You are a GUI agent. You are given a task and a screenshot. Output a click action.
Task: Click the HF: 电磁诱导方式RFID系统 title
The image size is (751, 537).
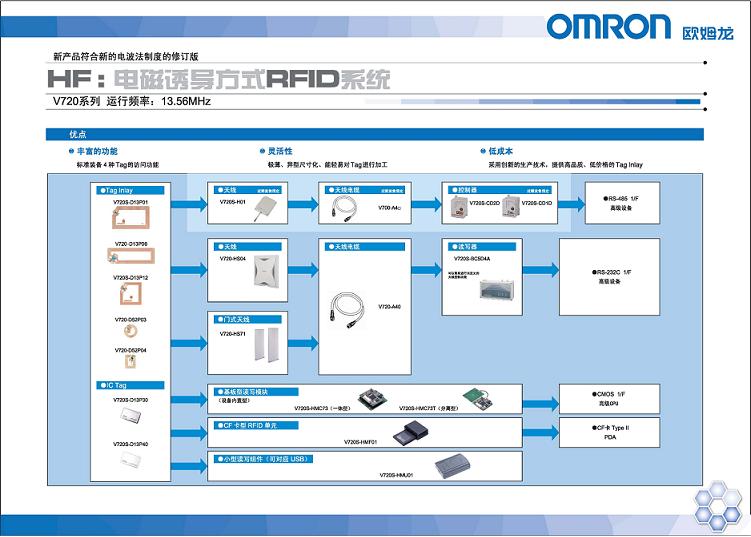click(x=219, y=79)
